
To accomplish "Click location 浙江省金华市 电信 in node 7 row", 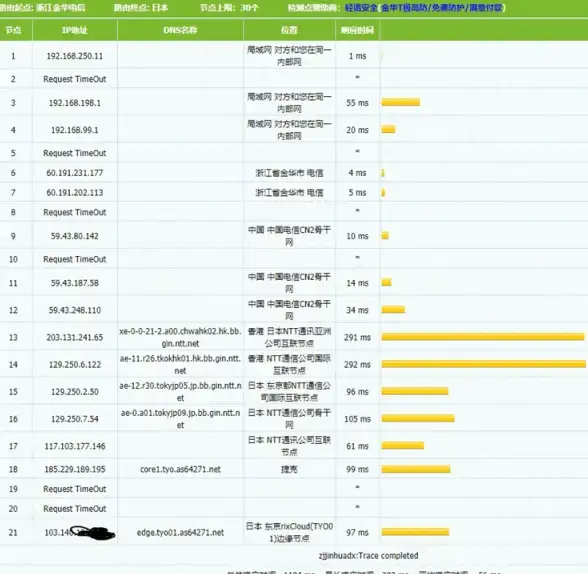I will click(289, 192).
